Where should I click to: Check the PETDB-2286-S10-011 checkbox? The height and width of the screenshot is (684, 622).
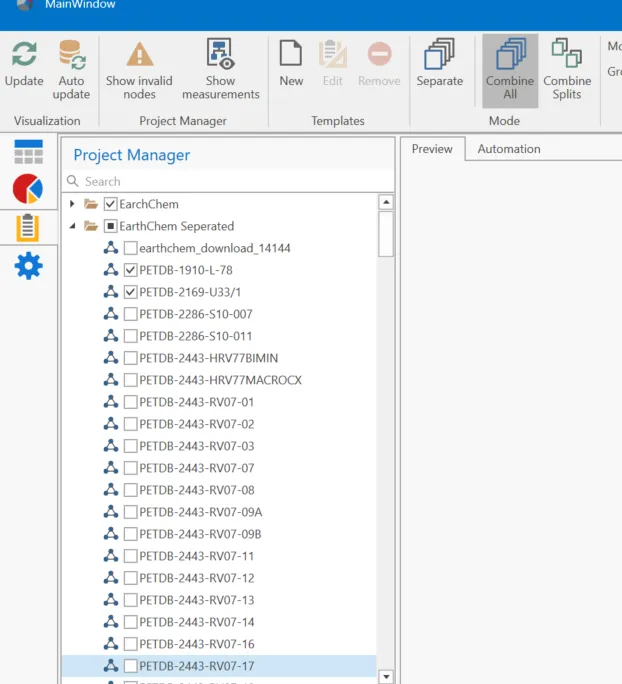point(130,336)
